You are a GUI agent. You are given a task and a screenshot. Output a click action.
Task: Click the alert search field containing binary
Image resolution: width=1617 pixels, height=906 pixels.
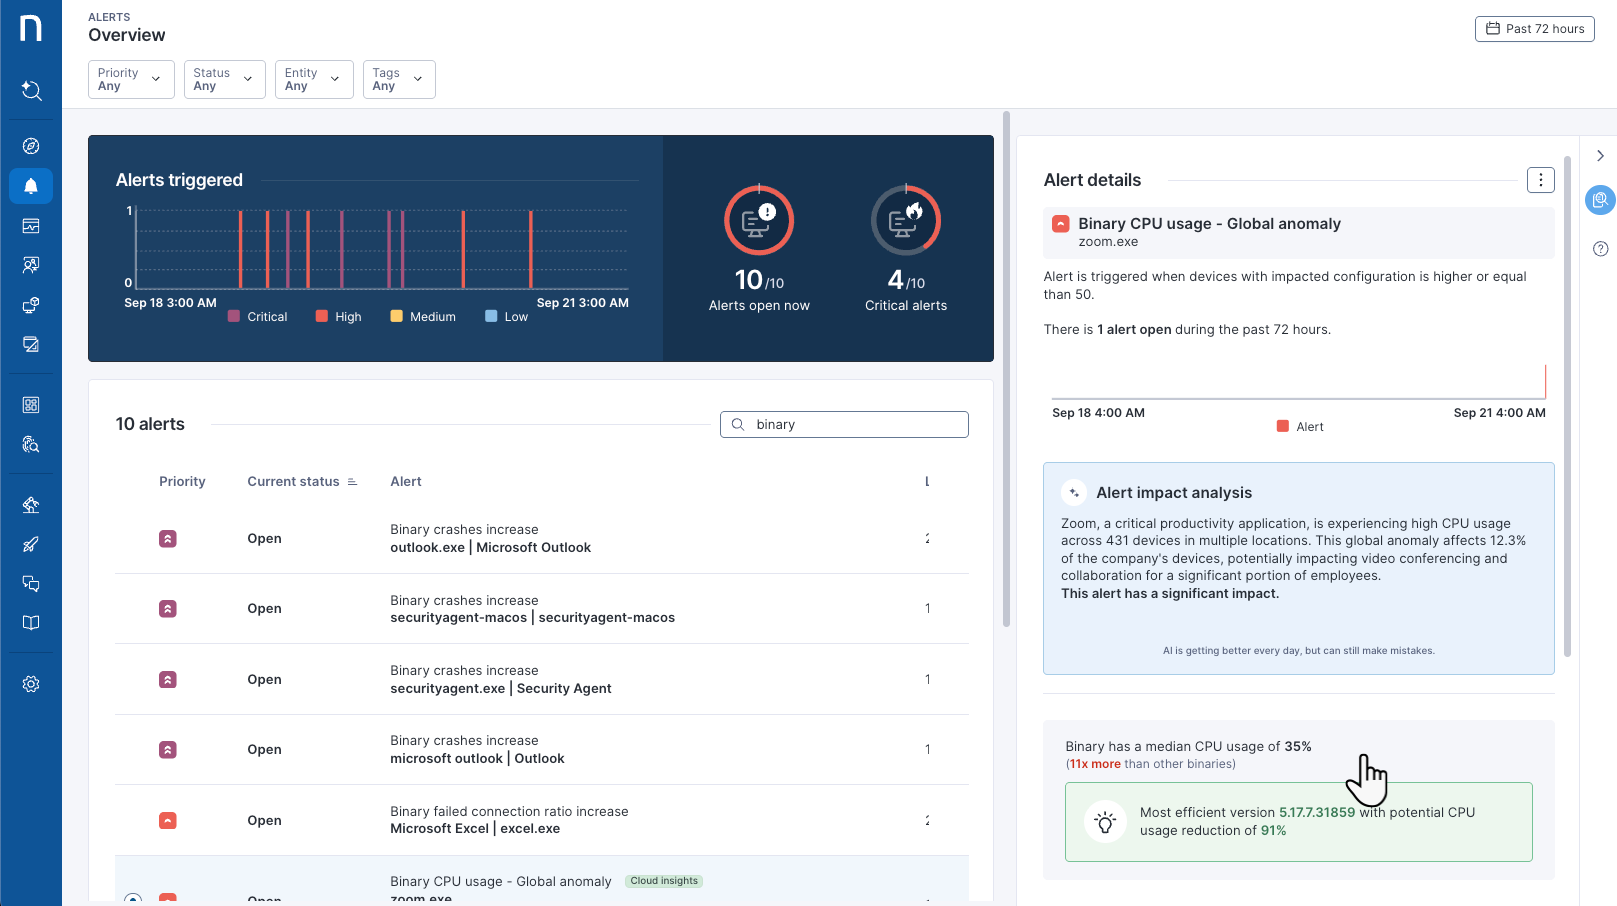click(844, 425)
